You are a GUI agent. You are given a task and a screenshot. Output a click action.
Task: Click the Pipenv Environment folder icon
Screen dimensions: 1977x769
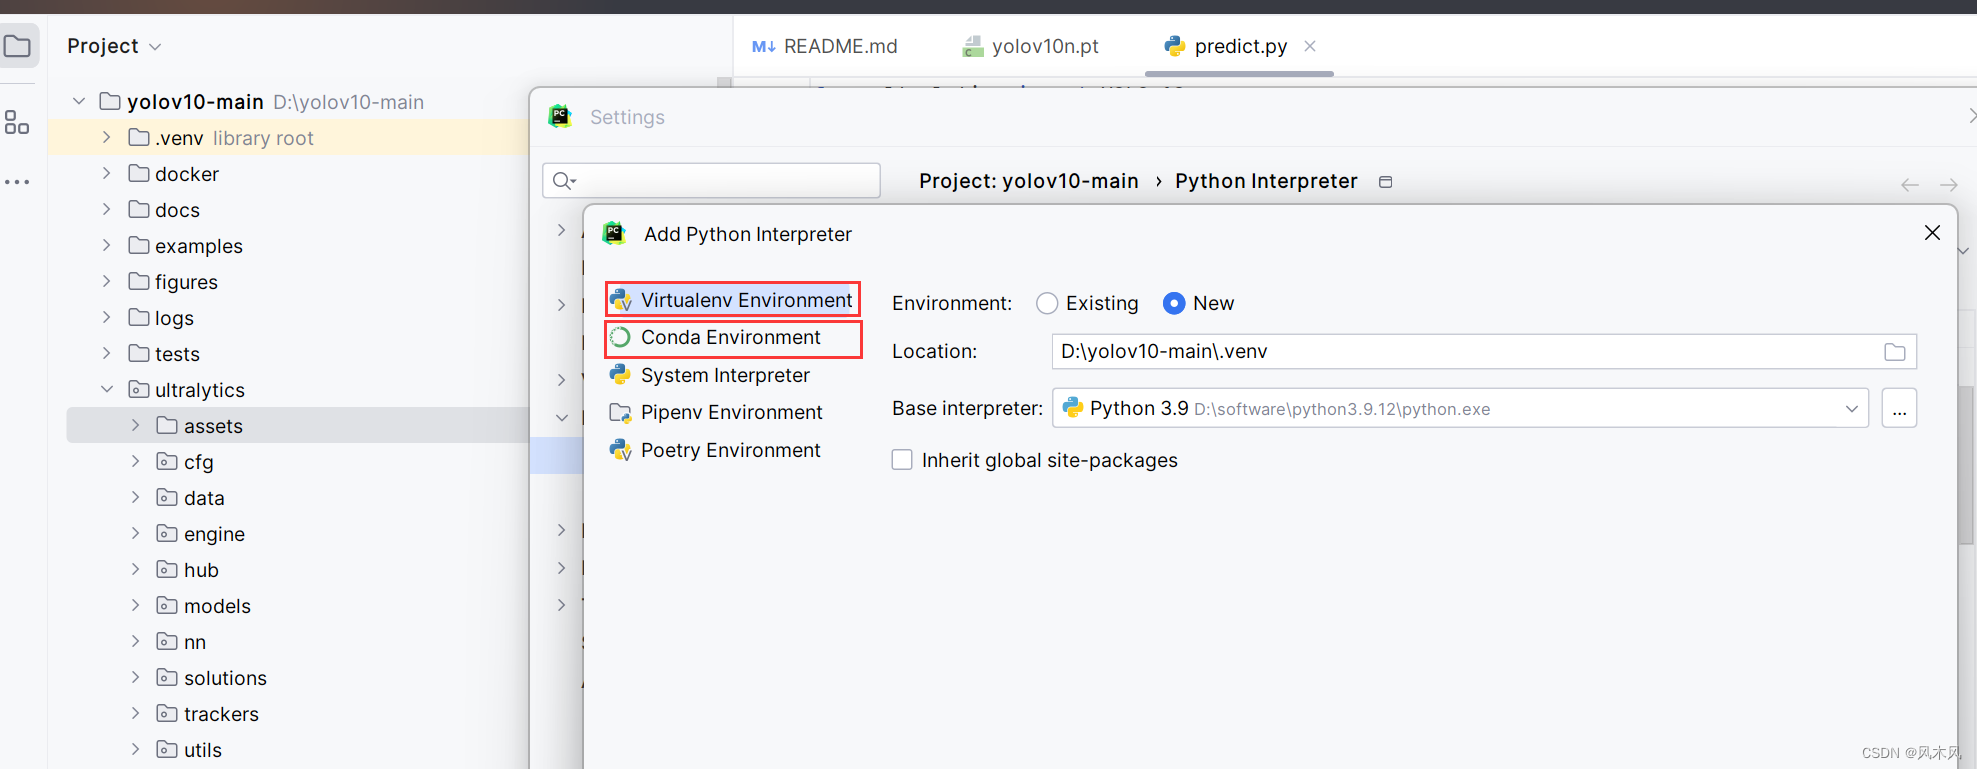coord(620,412)
